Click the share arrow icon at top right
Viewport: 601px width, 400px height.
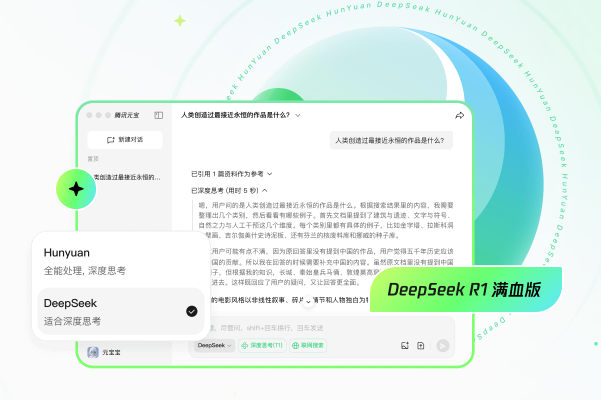(x=459, y=116)
